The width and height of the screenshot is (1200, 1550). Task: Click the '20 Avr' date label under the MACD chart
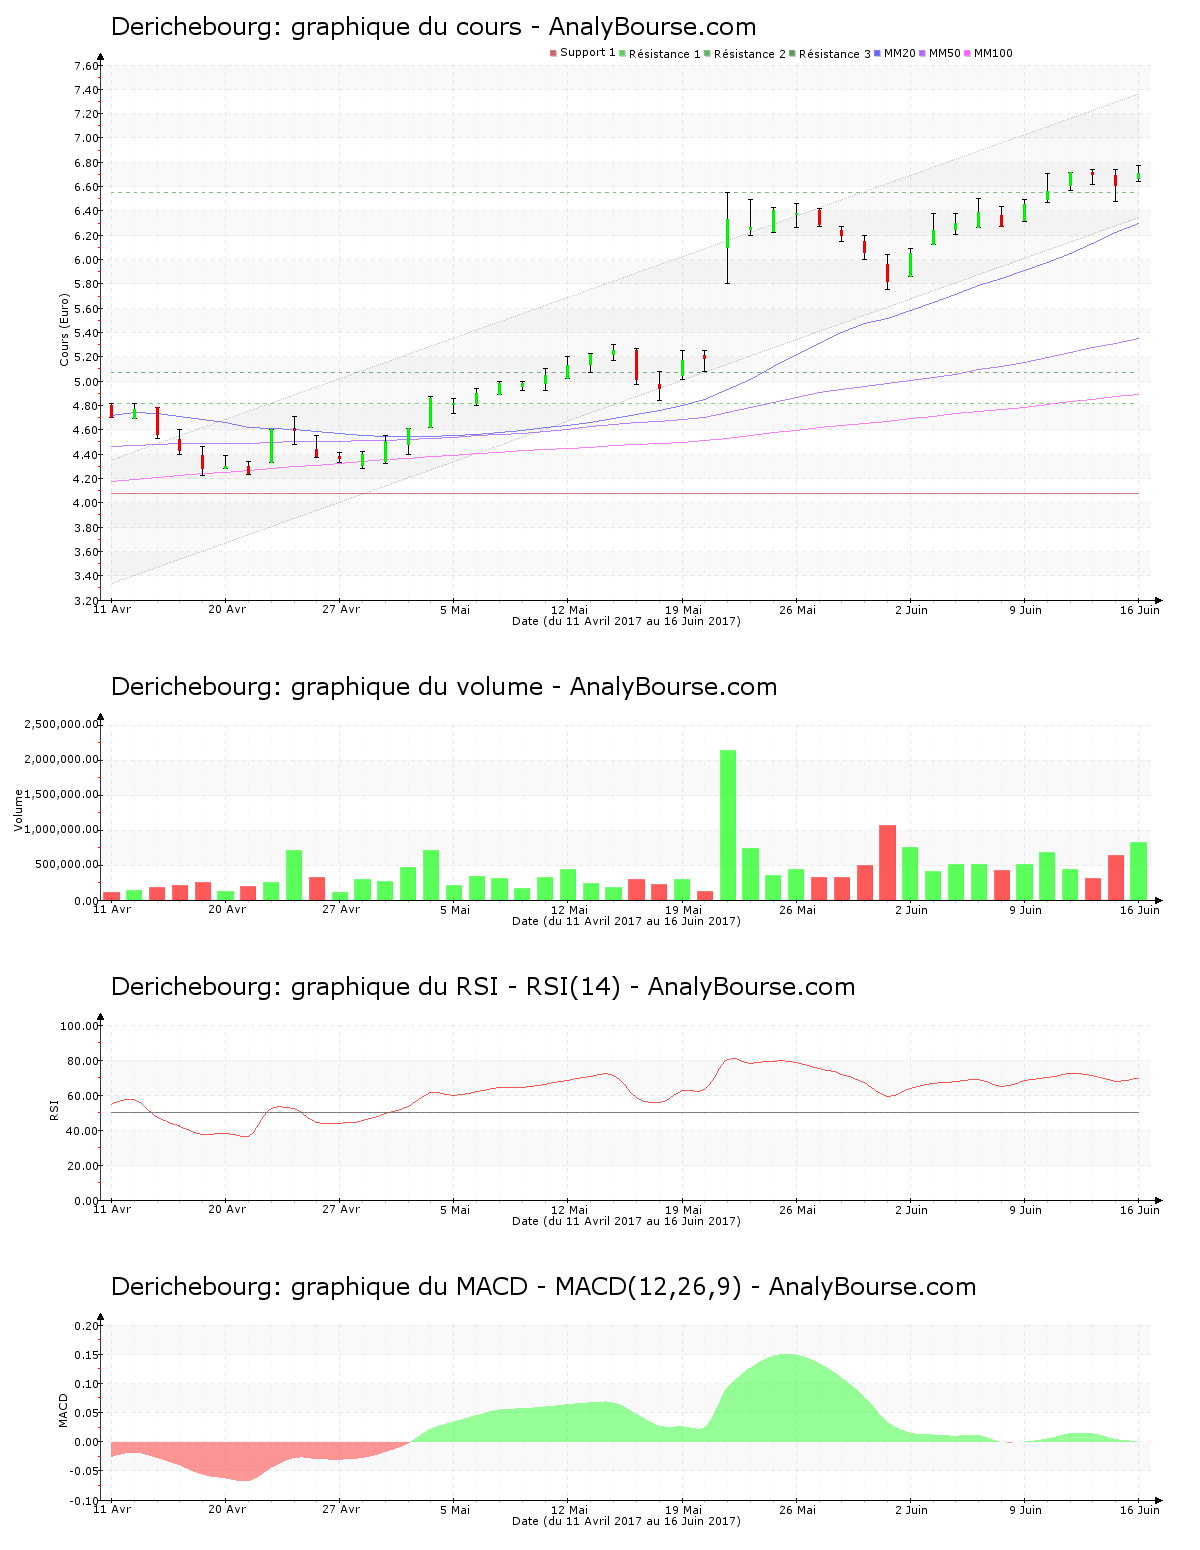pyautogui.click(x=226, y=1510)
